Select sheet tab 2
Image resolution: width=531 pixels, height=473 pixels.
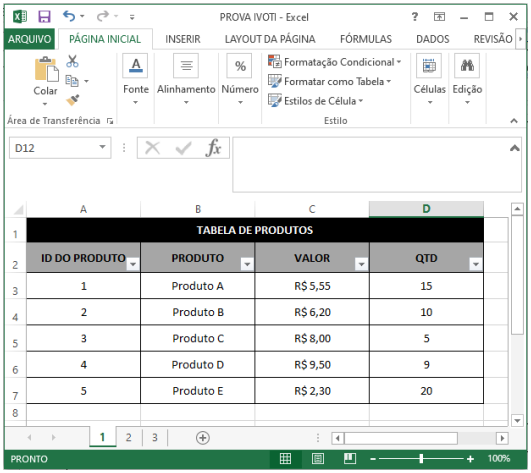coord(128,437)
